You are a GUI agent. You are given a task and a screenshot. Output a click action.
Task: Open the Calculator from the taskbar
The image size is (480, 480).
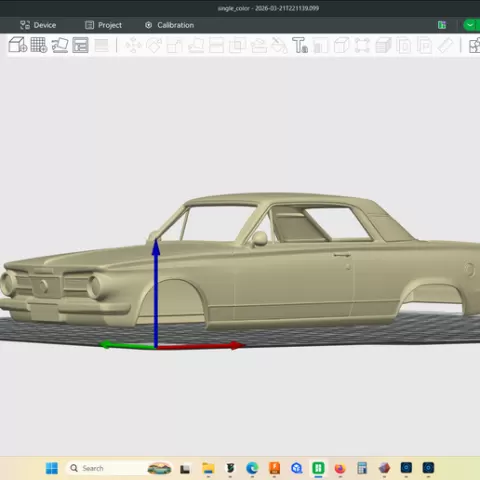(x=362, y=468)
